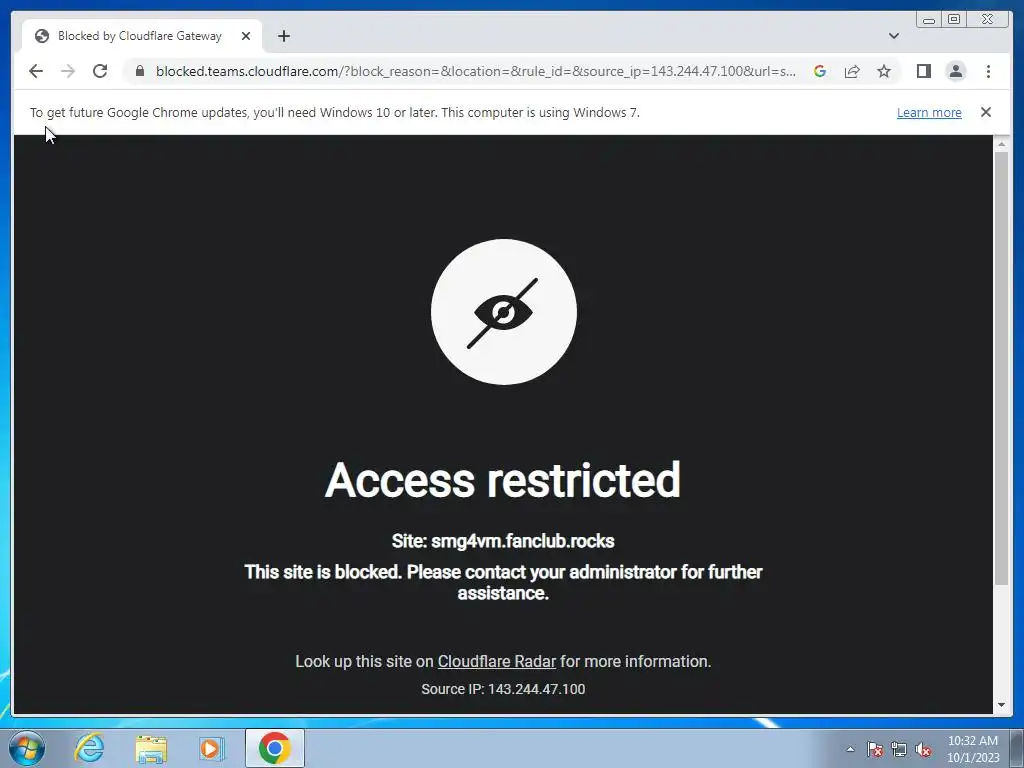Screen dimensions: 1024x768
Task: Click the address bar URL field
Action: click(x=475, y=71)
